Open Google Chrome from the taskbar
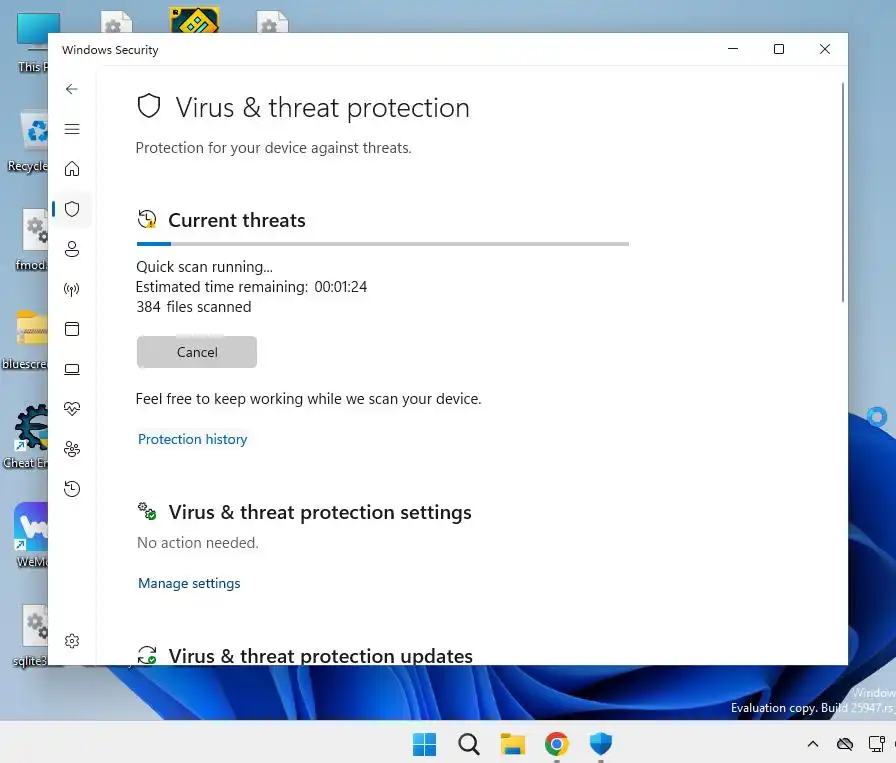 click(x=557, y=744)
